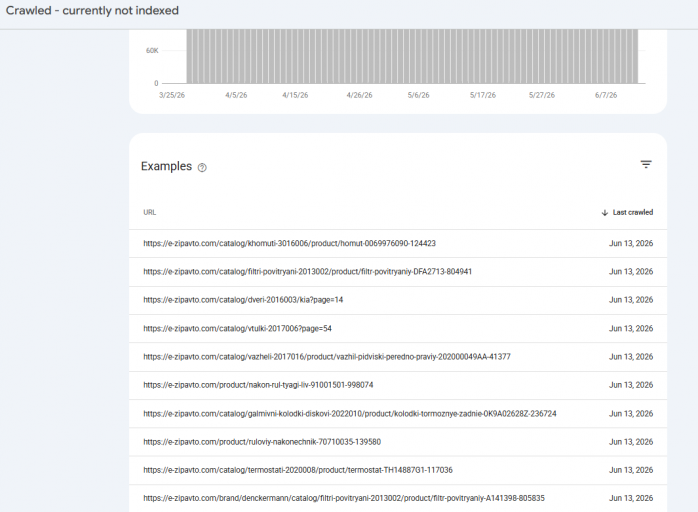Click the 5/6/26 chart axis label
The image size is (698, 512).
[x=418, y=95]
